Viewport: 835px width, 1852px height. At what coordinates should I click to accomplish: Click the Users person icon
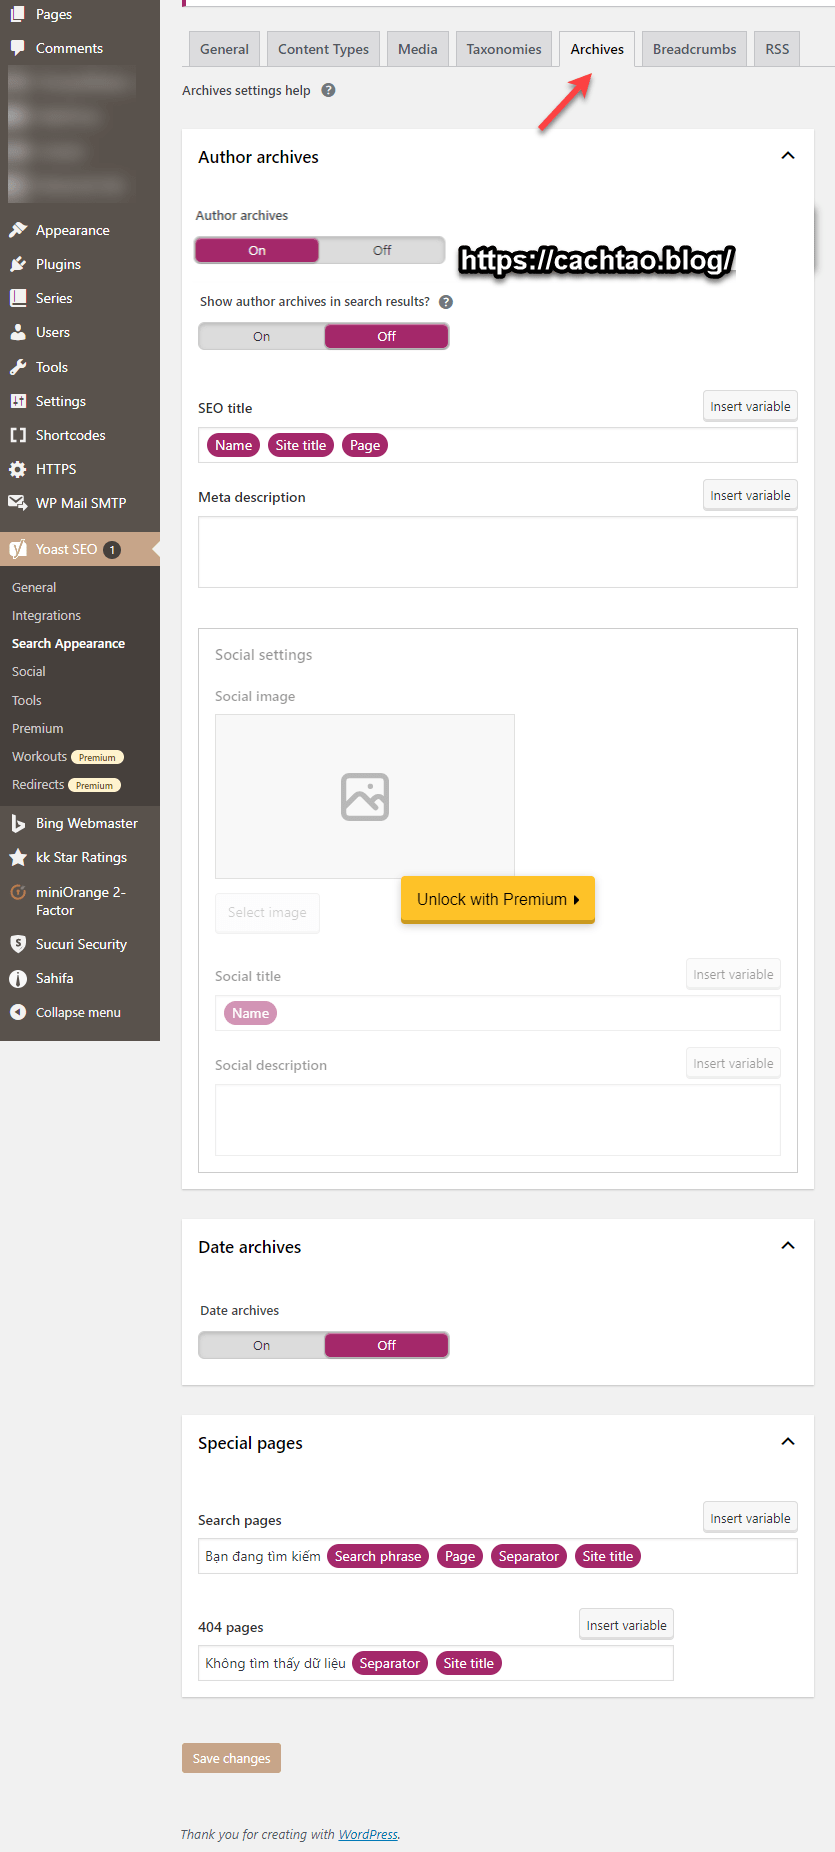pos(18,332)
